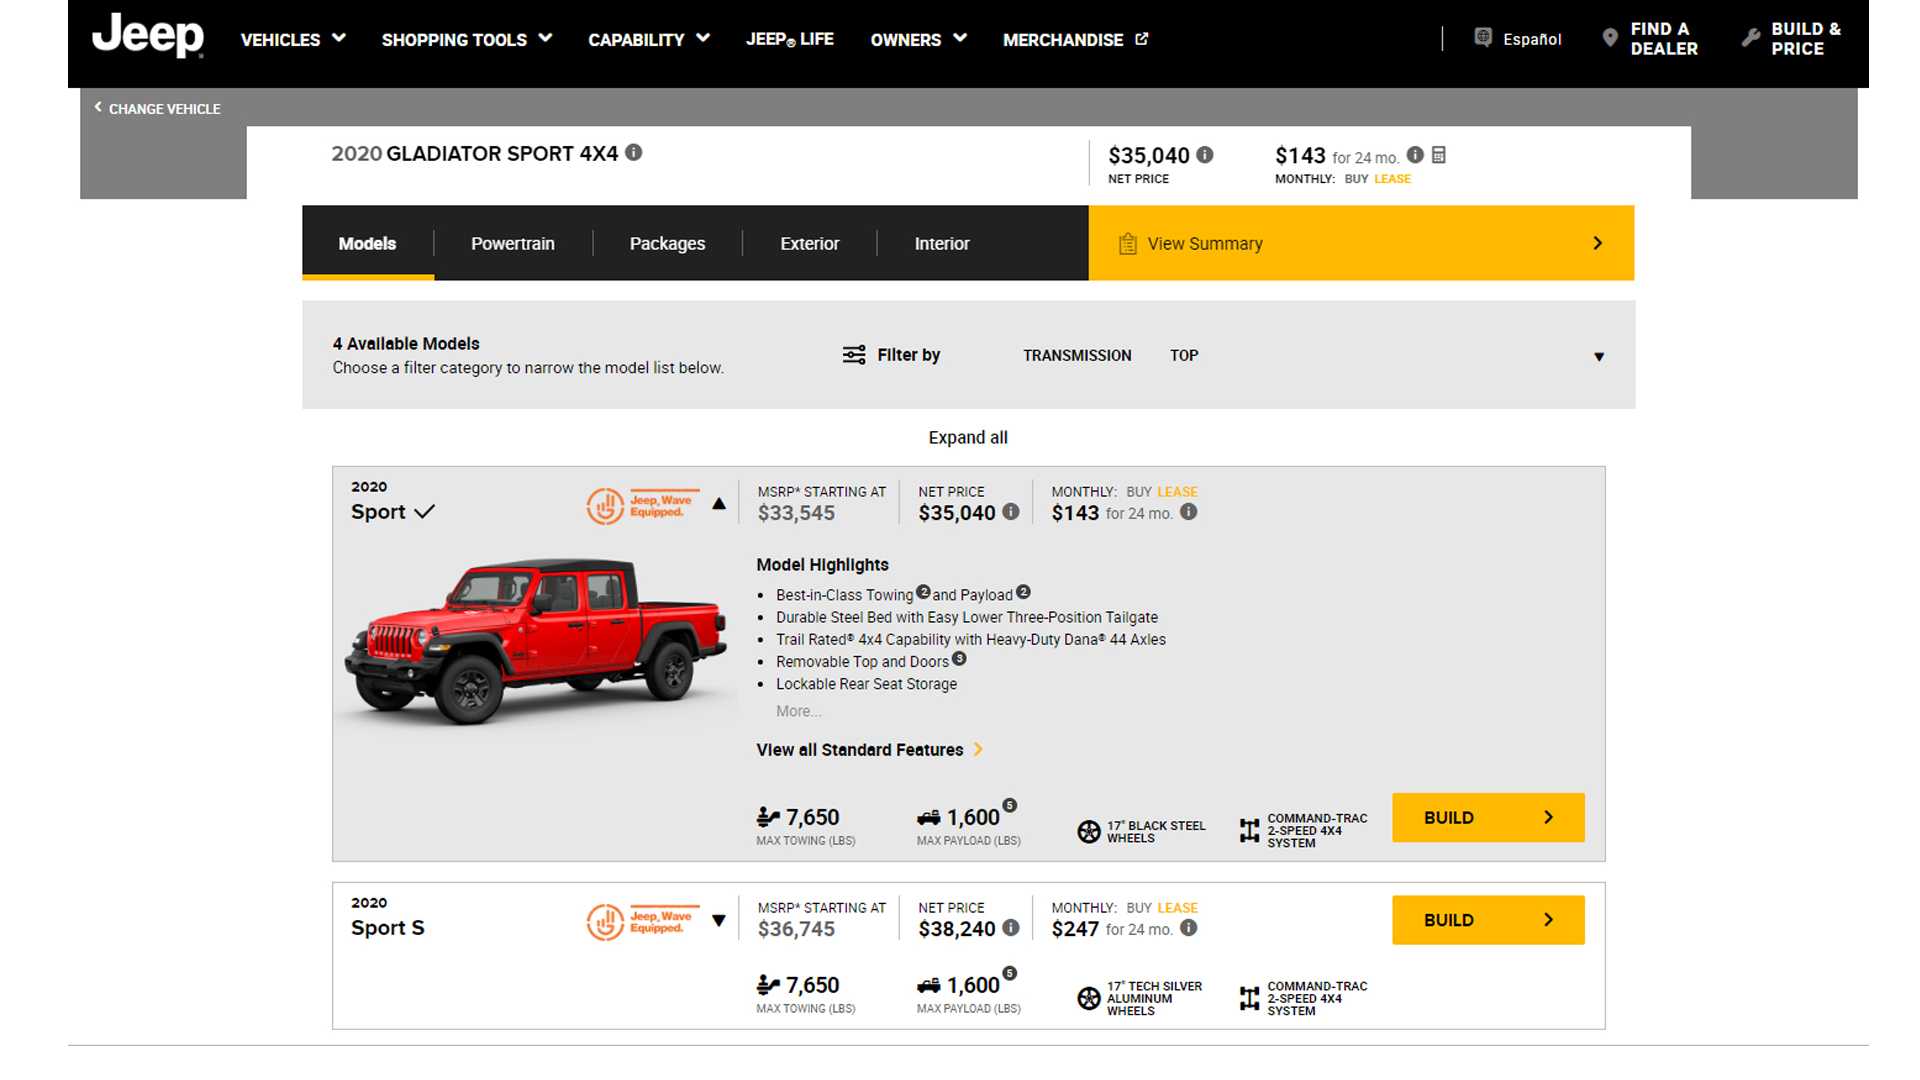1920x1080 pixels.
Task: Click Sport S max payload truck icon
Action: point(928,986)
